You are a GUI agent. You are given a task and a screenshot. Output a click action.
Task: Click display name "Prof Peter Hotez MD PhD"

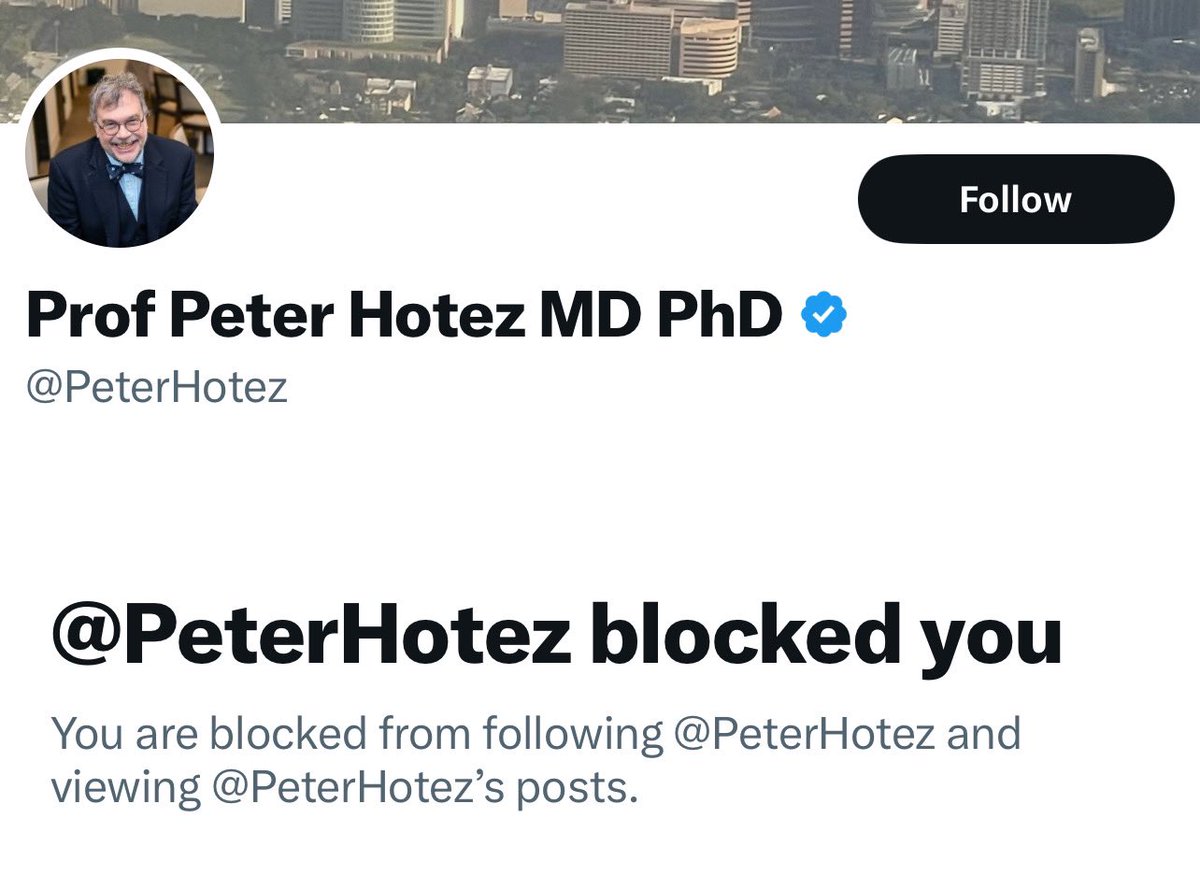click(x=404, y=317)
